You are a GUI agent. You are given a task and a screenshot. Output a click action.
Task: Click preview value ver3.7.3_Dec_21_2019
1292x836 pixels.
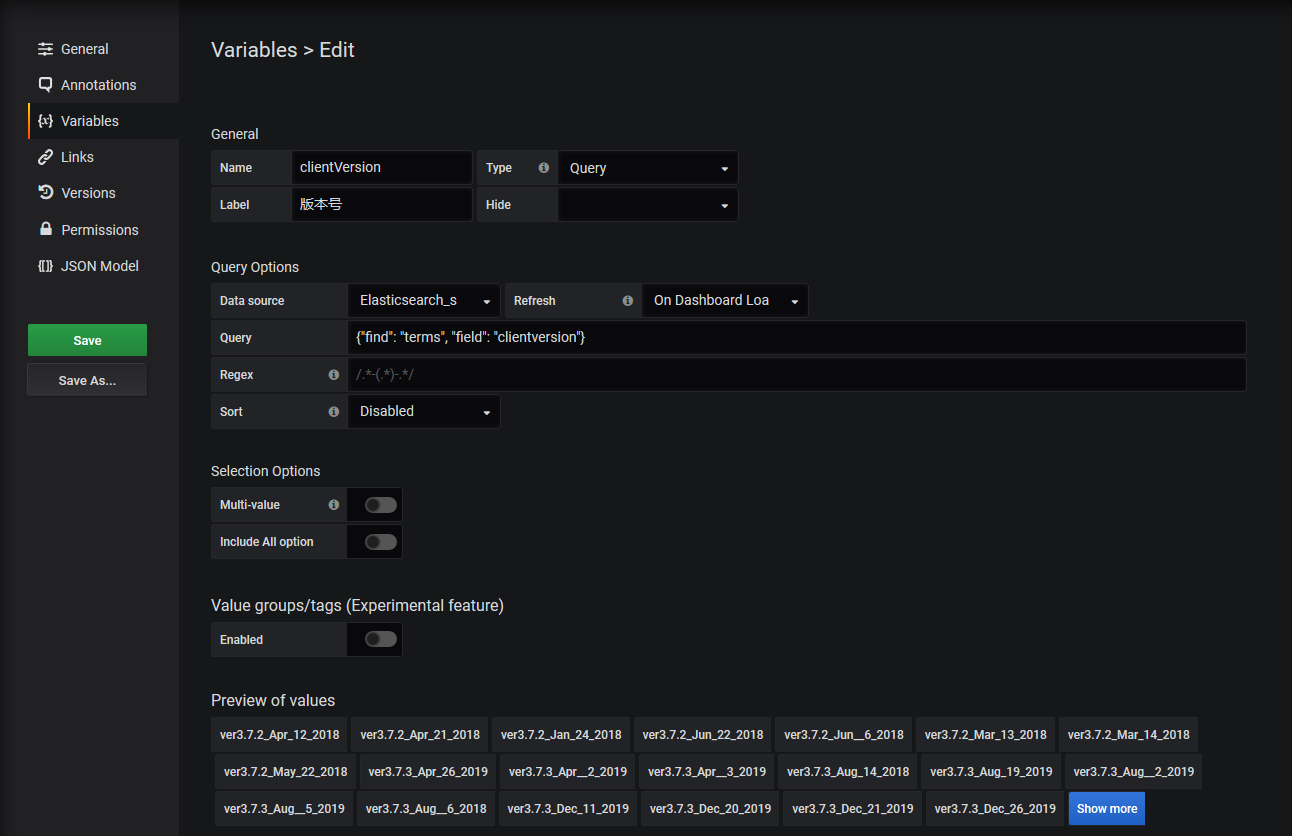[x=852, y=808]
